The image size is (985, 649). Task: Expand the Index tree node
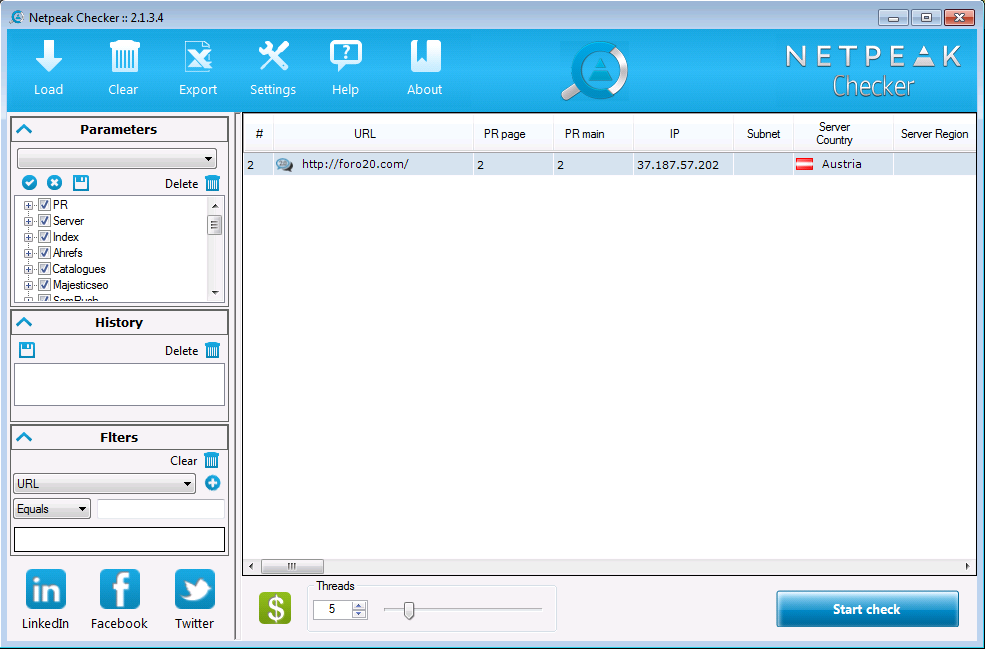click(28, 237)
